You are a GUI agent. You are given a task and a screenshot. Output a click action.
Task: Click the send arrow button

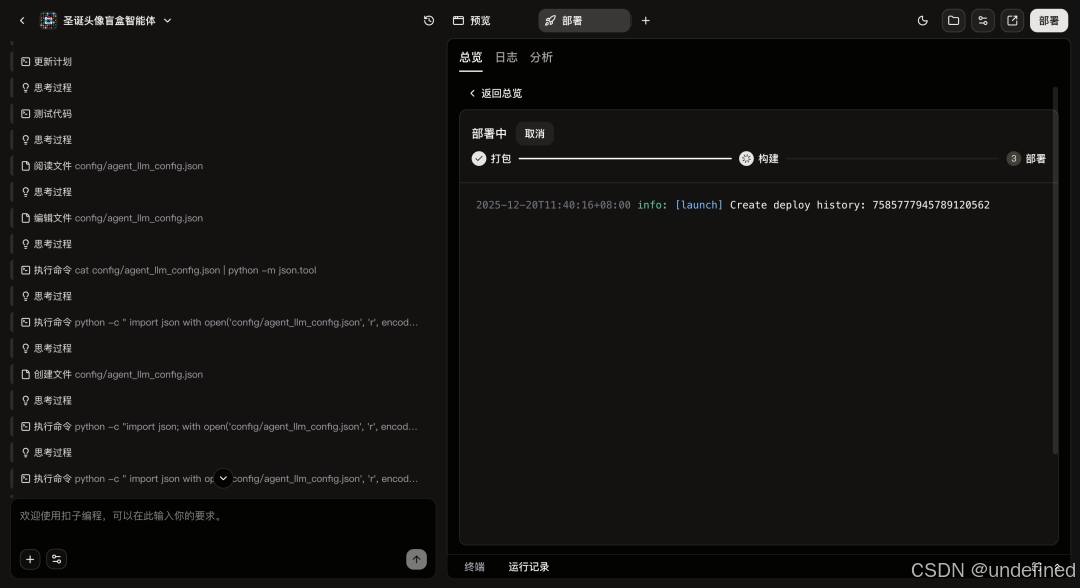(416, 559)
